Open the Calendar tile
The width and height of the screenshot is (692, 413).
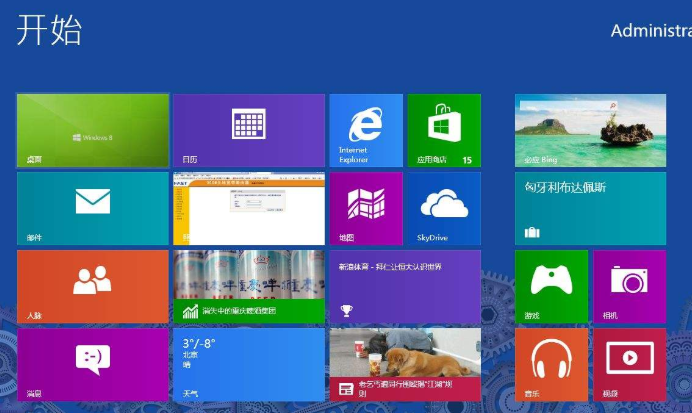point(248,130)
